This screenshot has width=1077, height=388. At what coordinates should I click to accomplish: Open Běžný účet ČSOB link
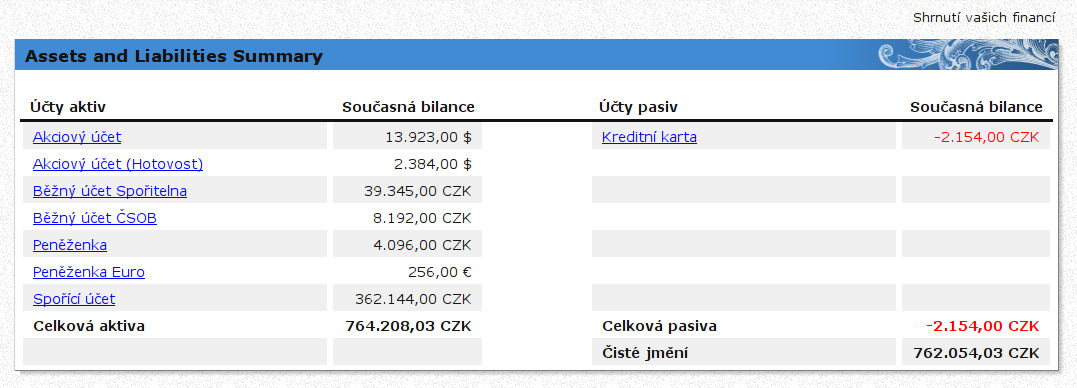95,218
